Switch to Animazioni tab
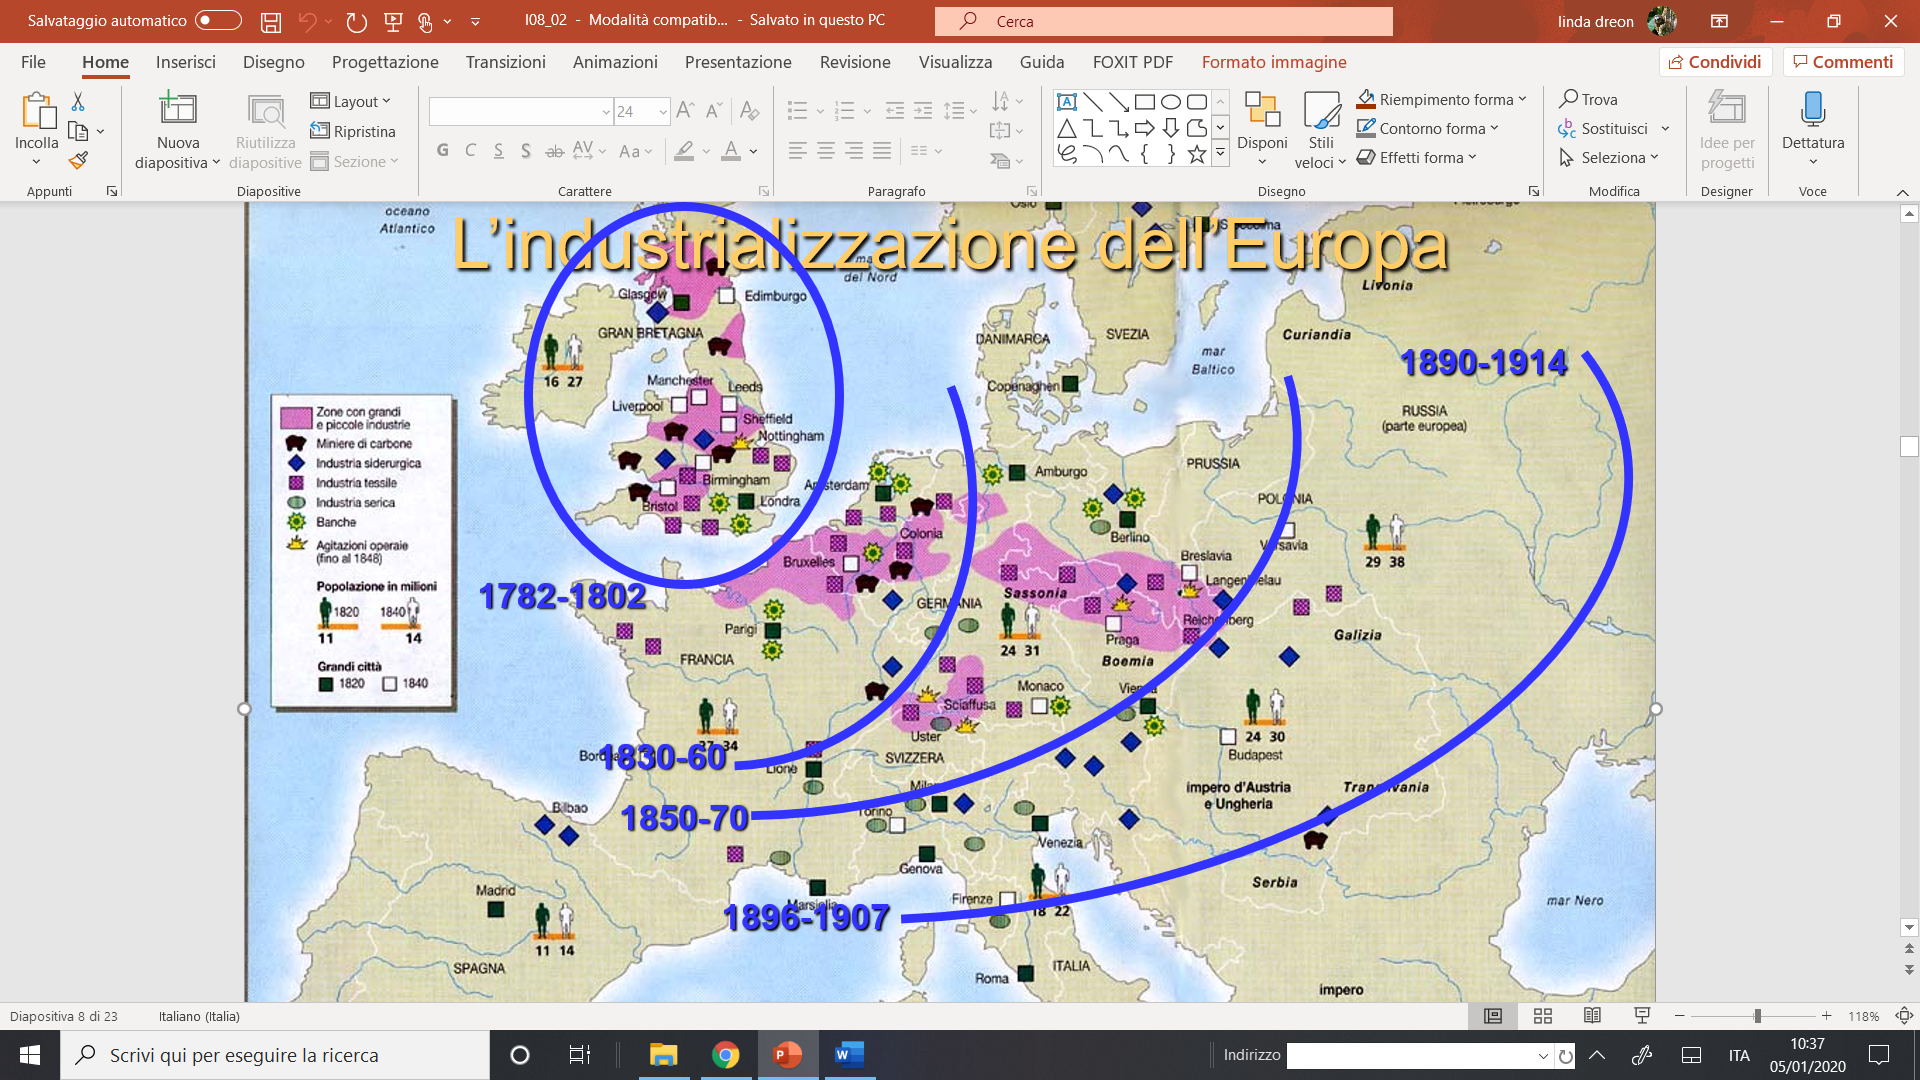 click(x=615, y=62)
